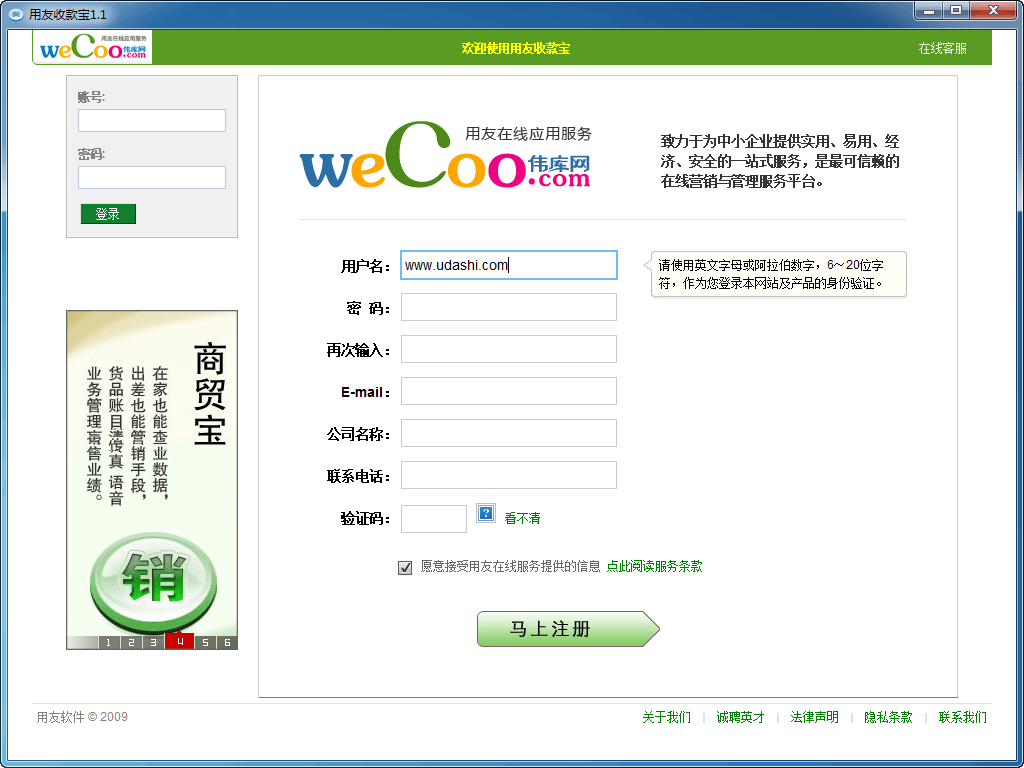Select banner slide 5

[x=204, y=642]
